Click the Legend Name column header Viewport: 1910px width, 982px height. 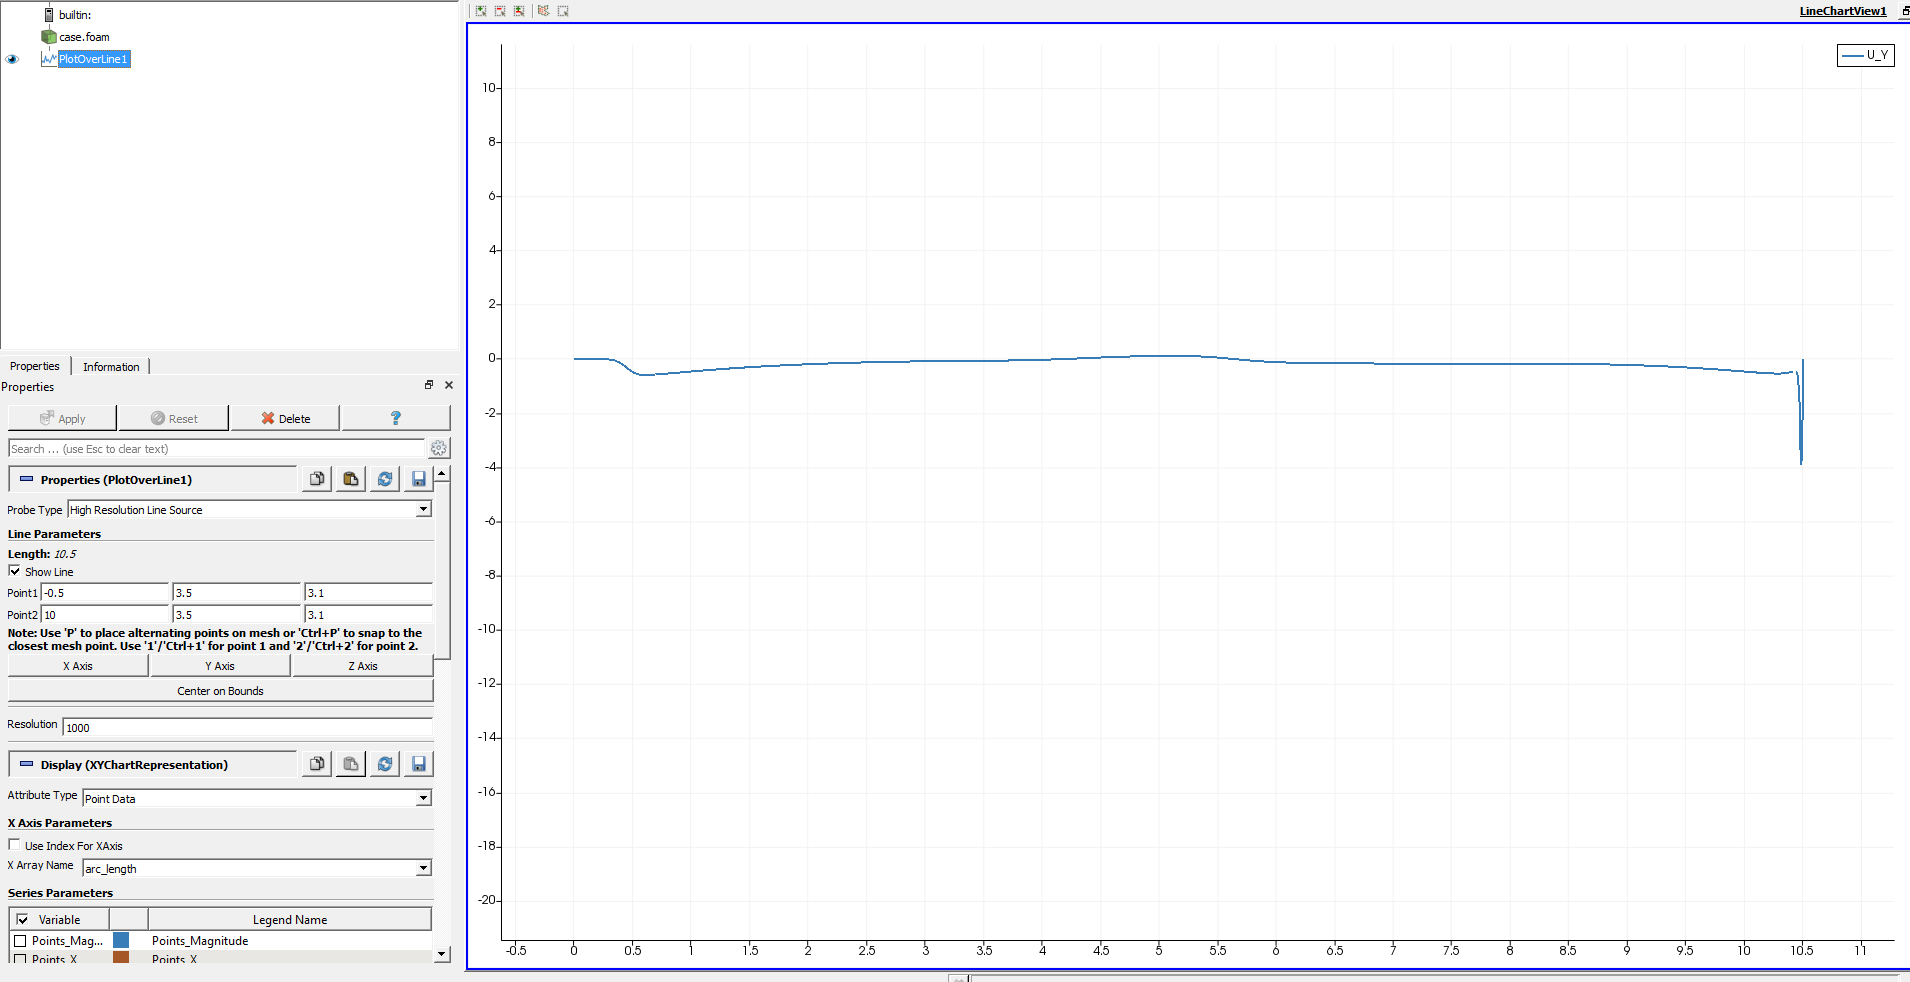290,919
